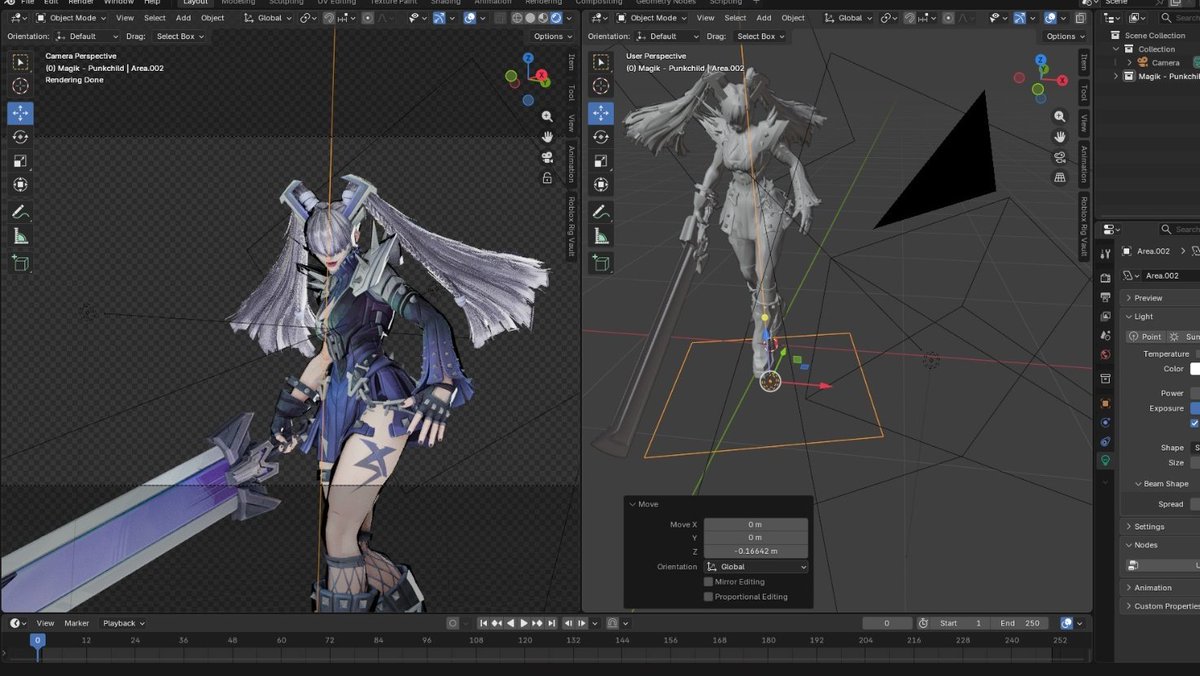Open the World properties tab icon

[1105, 354]
